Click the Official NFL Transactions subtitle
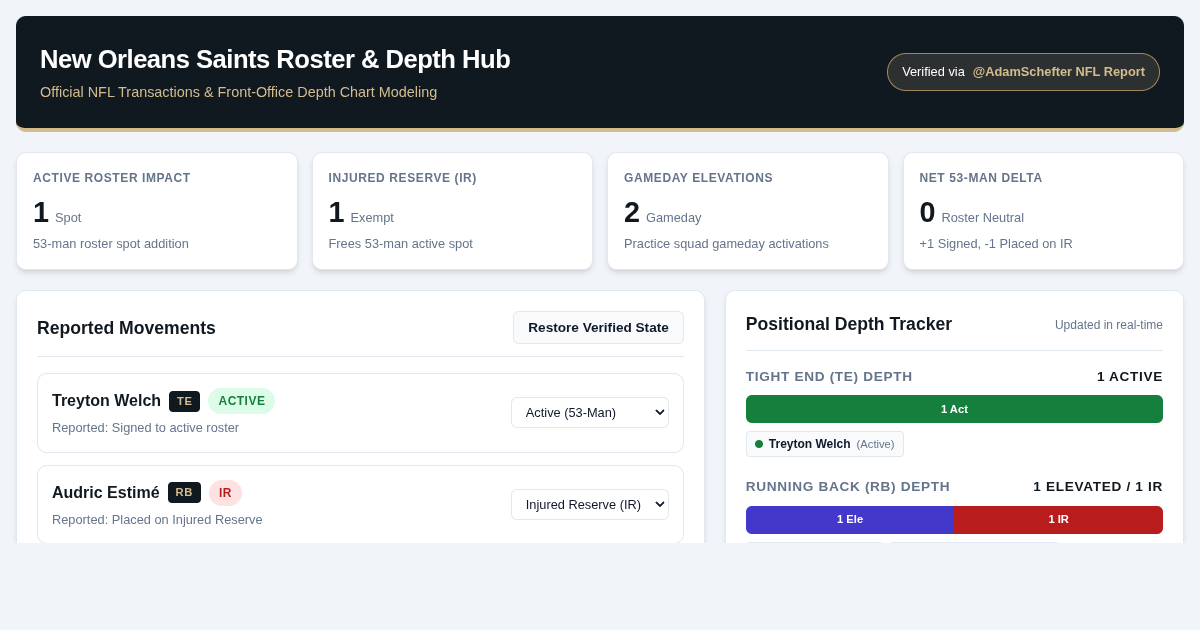The image size is (1200, 630). coord(238,92)
